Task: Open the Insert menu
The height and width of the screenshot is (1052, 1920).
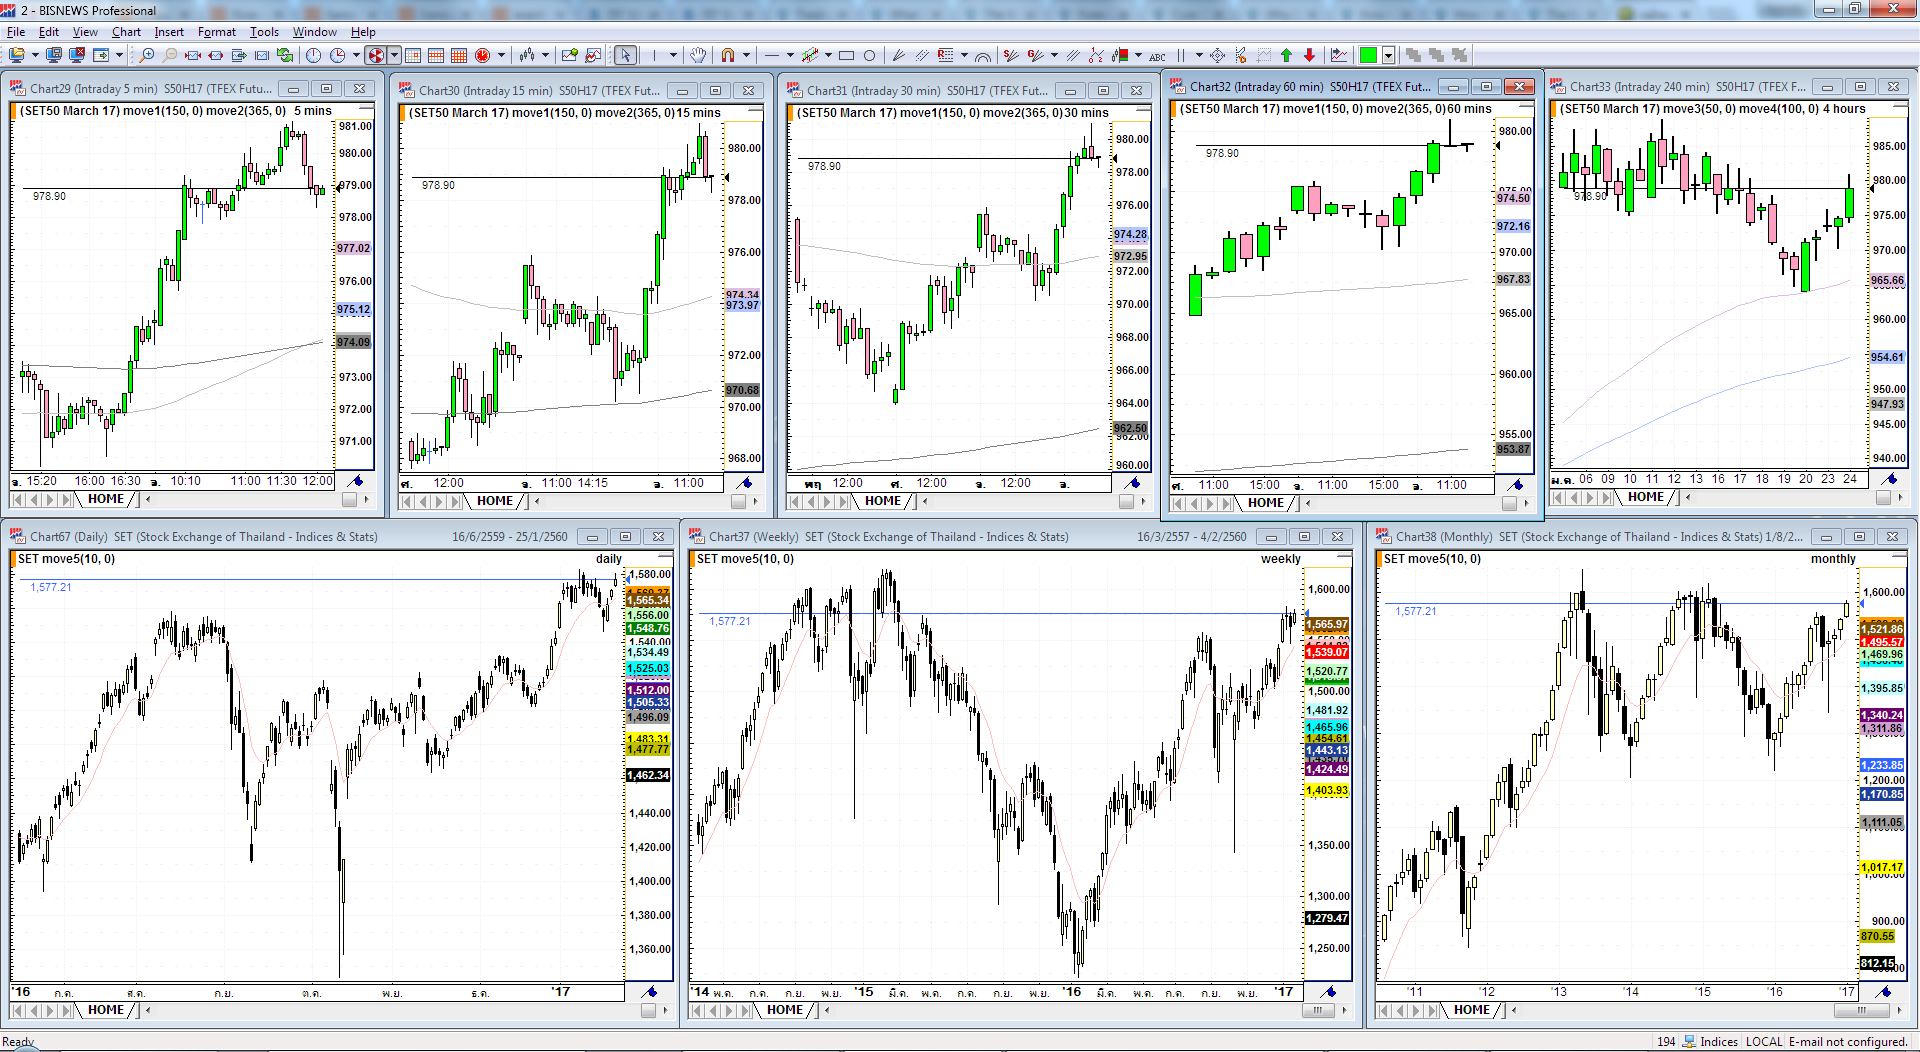Action: pos(169,32)
